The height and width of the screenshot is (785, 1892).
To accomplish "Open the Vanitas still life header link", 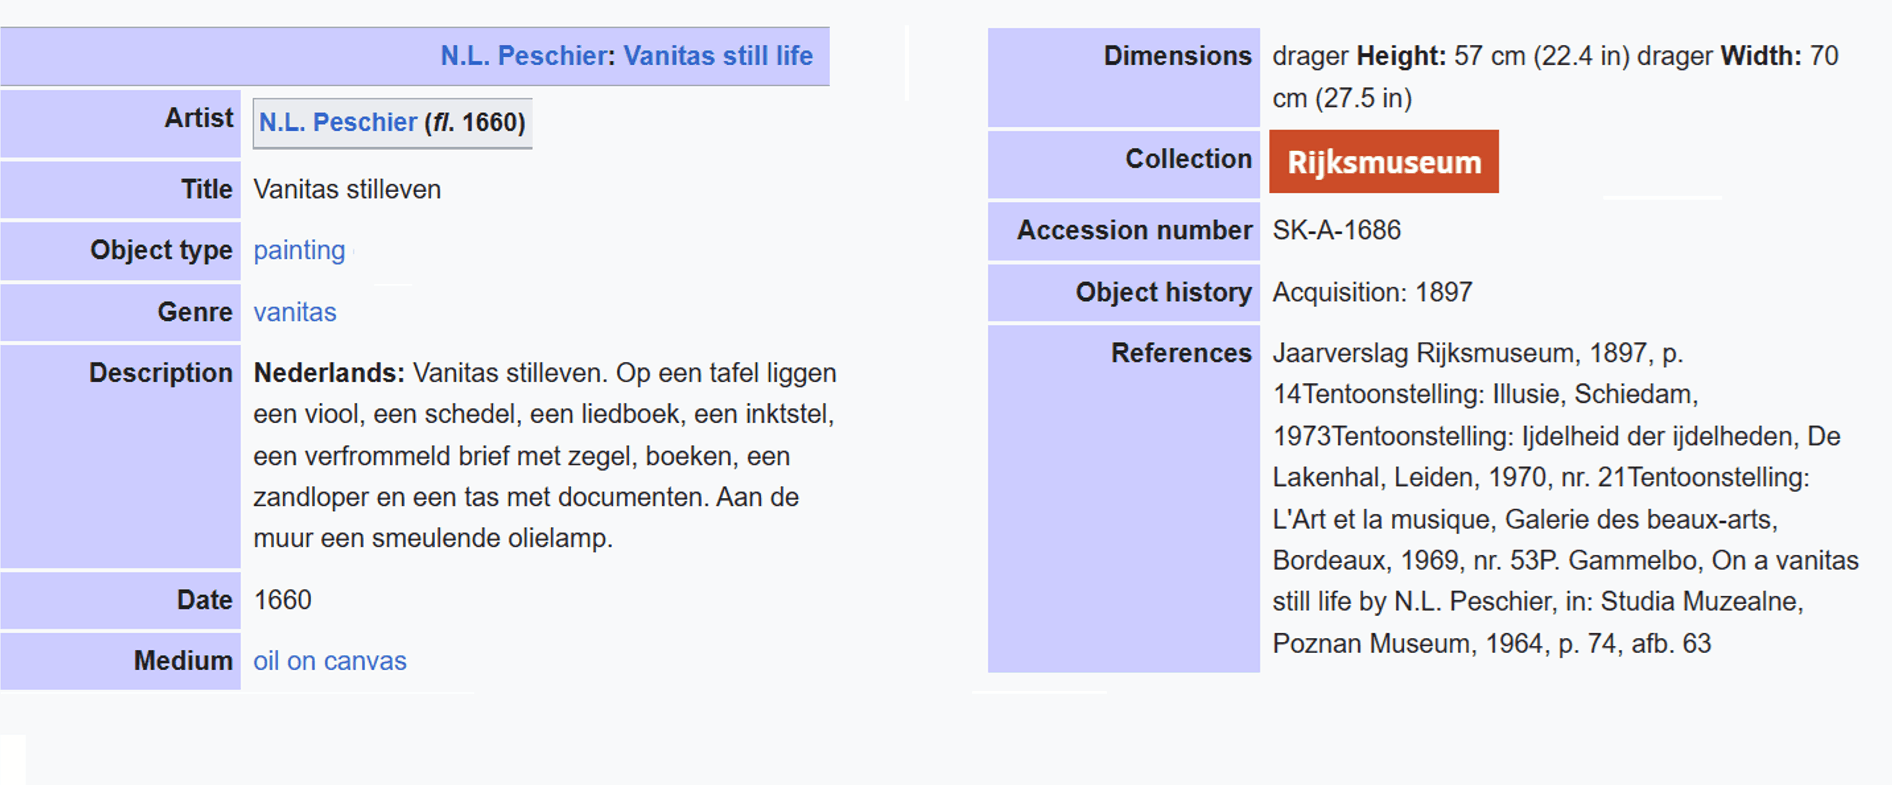I will 718,56.
